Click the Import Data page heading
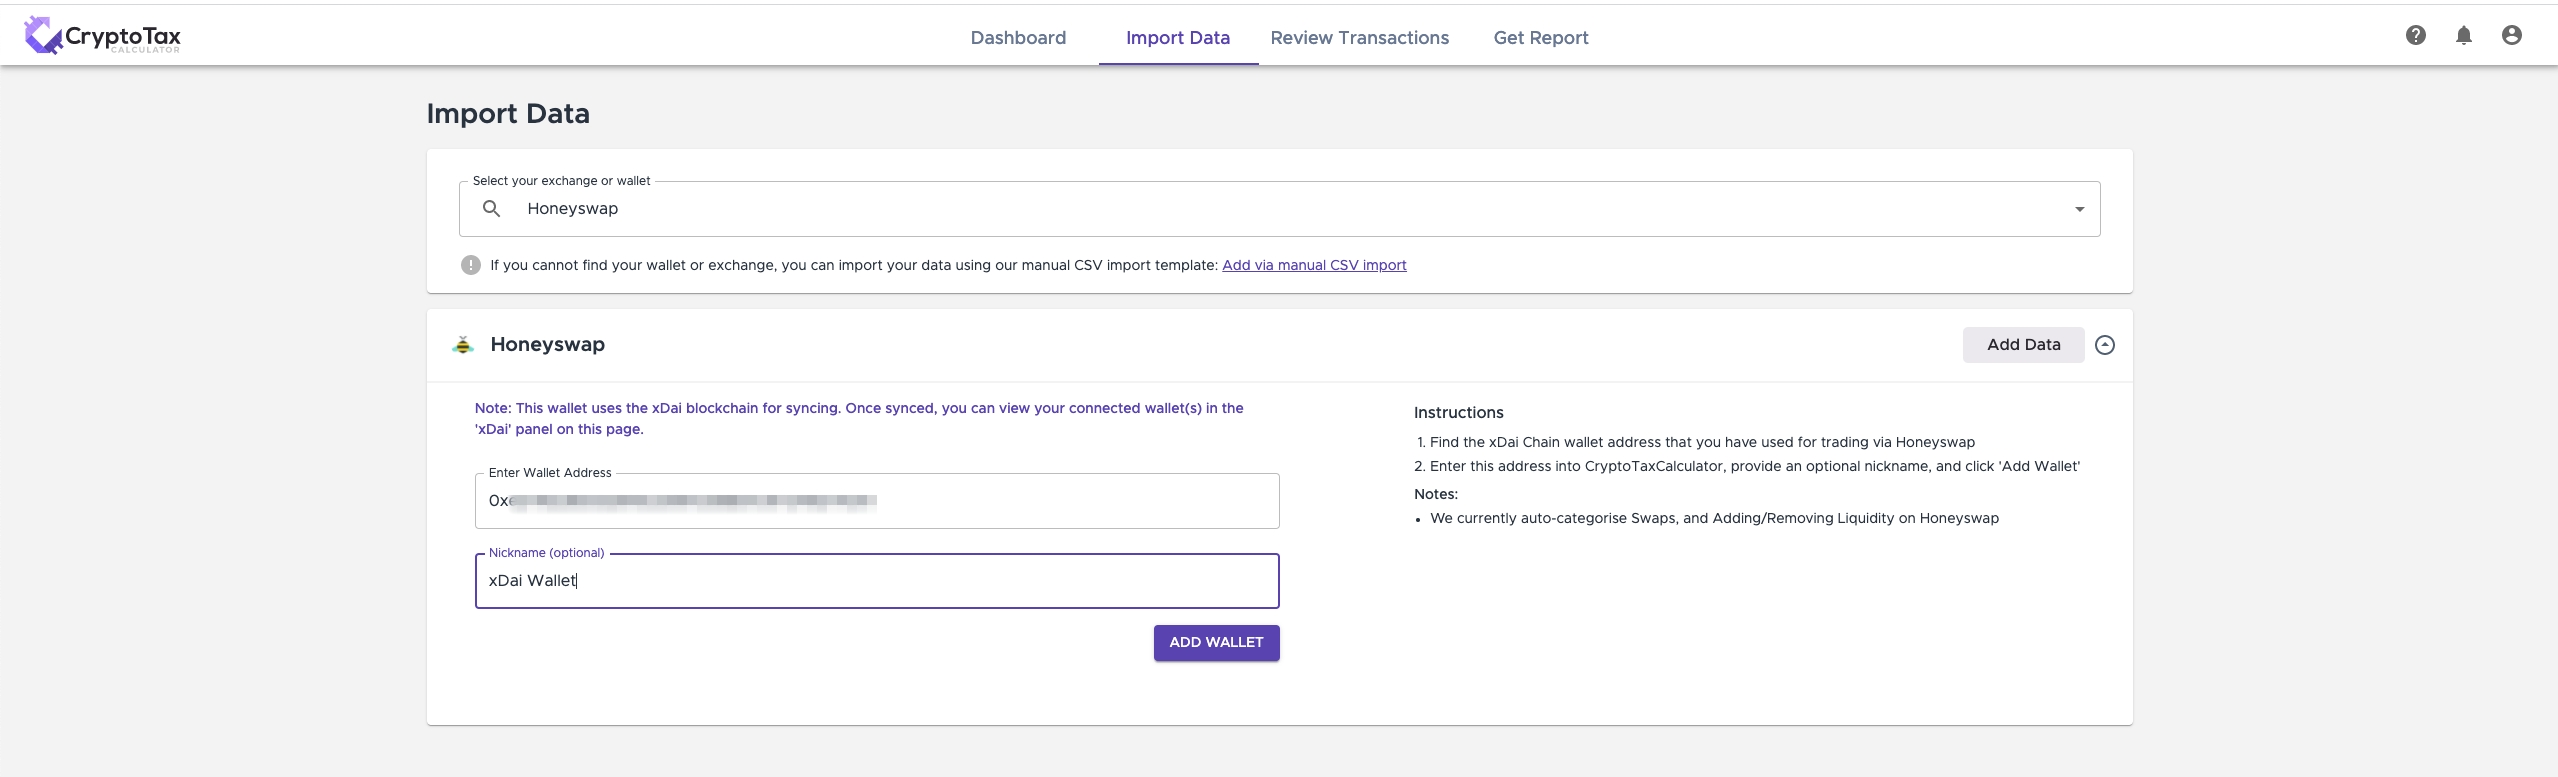The height and width of the screenshot is (777, 2558). point(508,114)
